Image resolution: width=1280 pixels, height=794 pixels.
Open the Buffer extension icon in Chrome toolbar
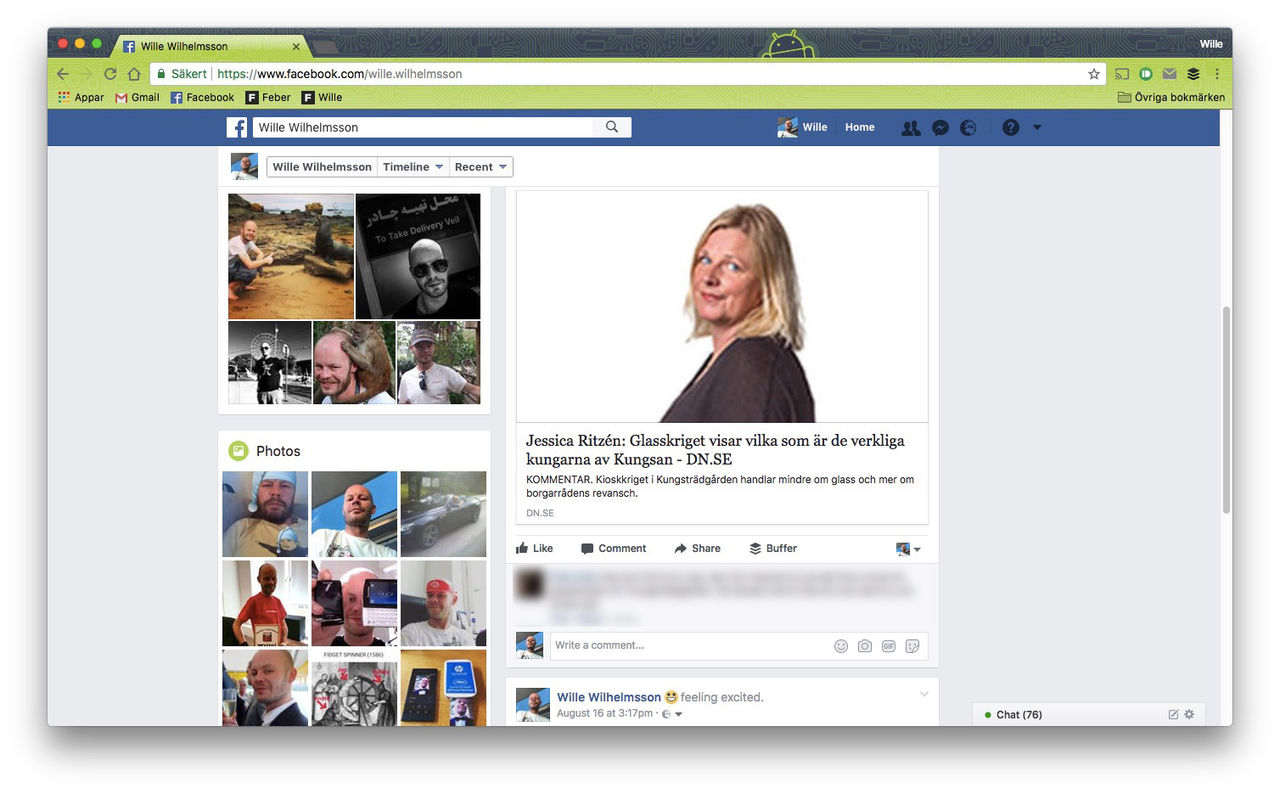1193,74
